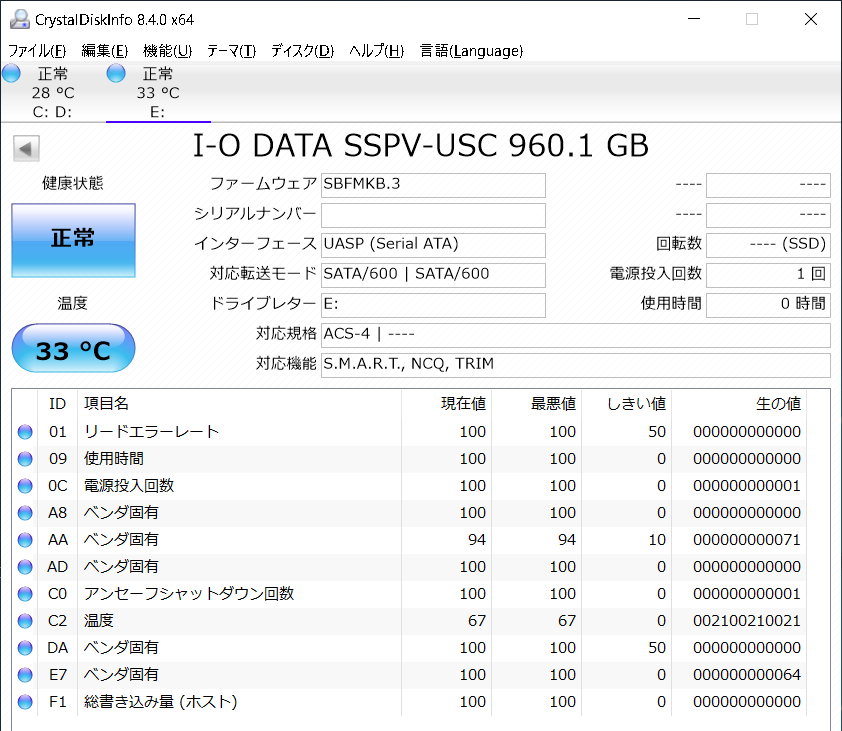This screenshot has height=731, width=842.
Task: Click the status orb on row E7
Action: pos(25,675)
